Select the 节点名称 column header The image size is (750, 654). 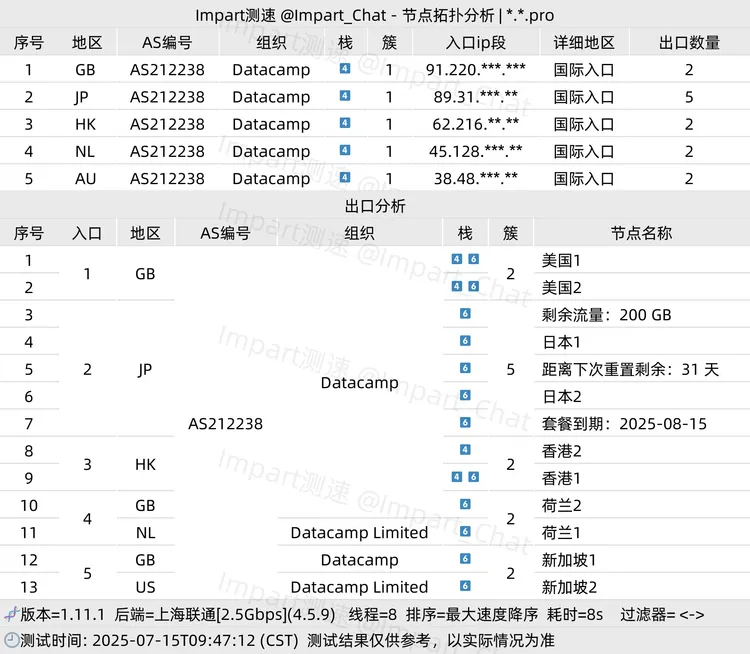641,232
